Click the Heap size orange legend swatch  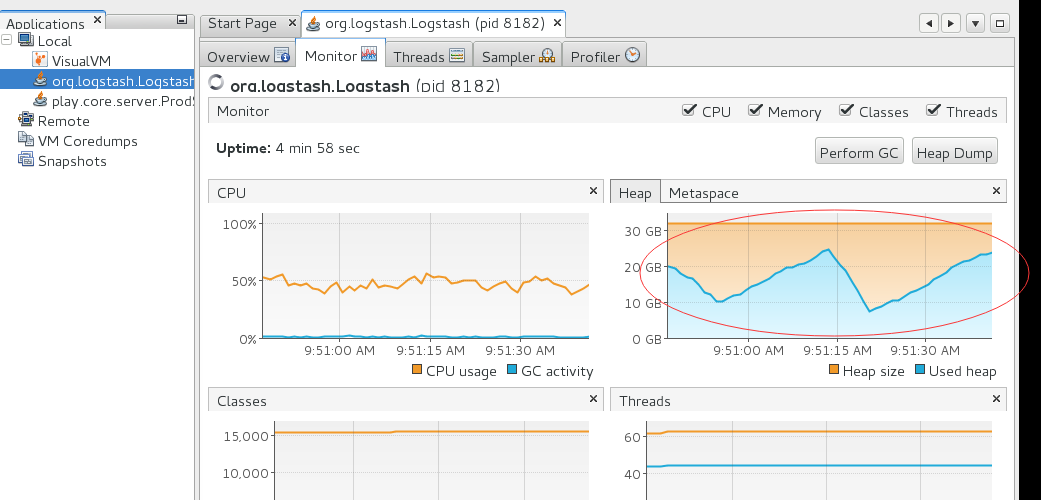[x=833, y=370]
